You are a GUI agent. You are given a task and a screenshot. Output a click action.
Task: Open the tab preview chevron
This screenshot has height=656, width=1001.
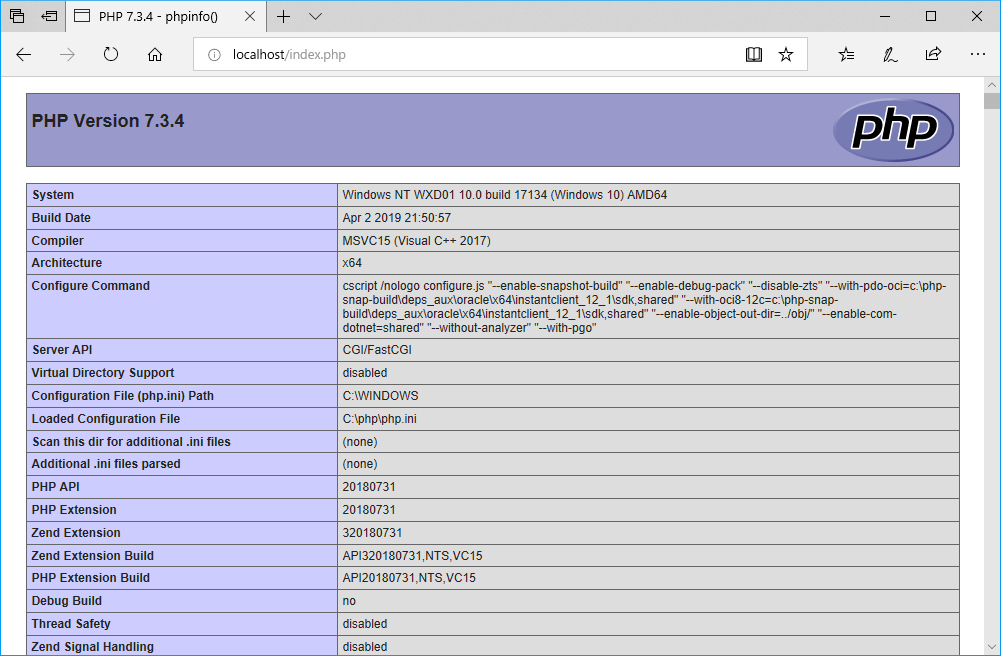pyautogui.click(x=313, y=17)
